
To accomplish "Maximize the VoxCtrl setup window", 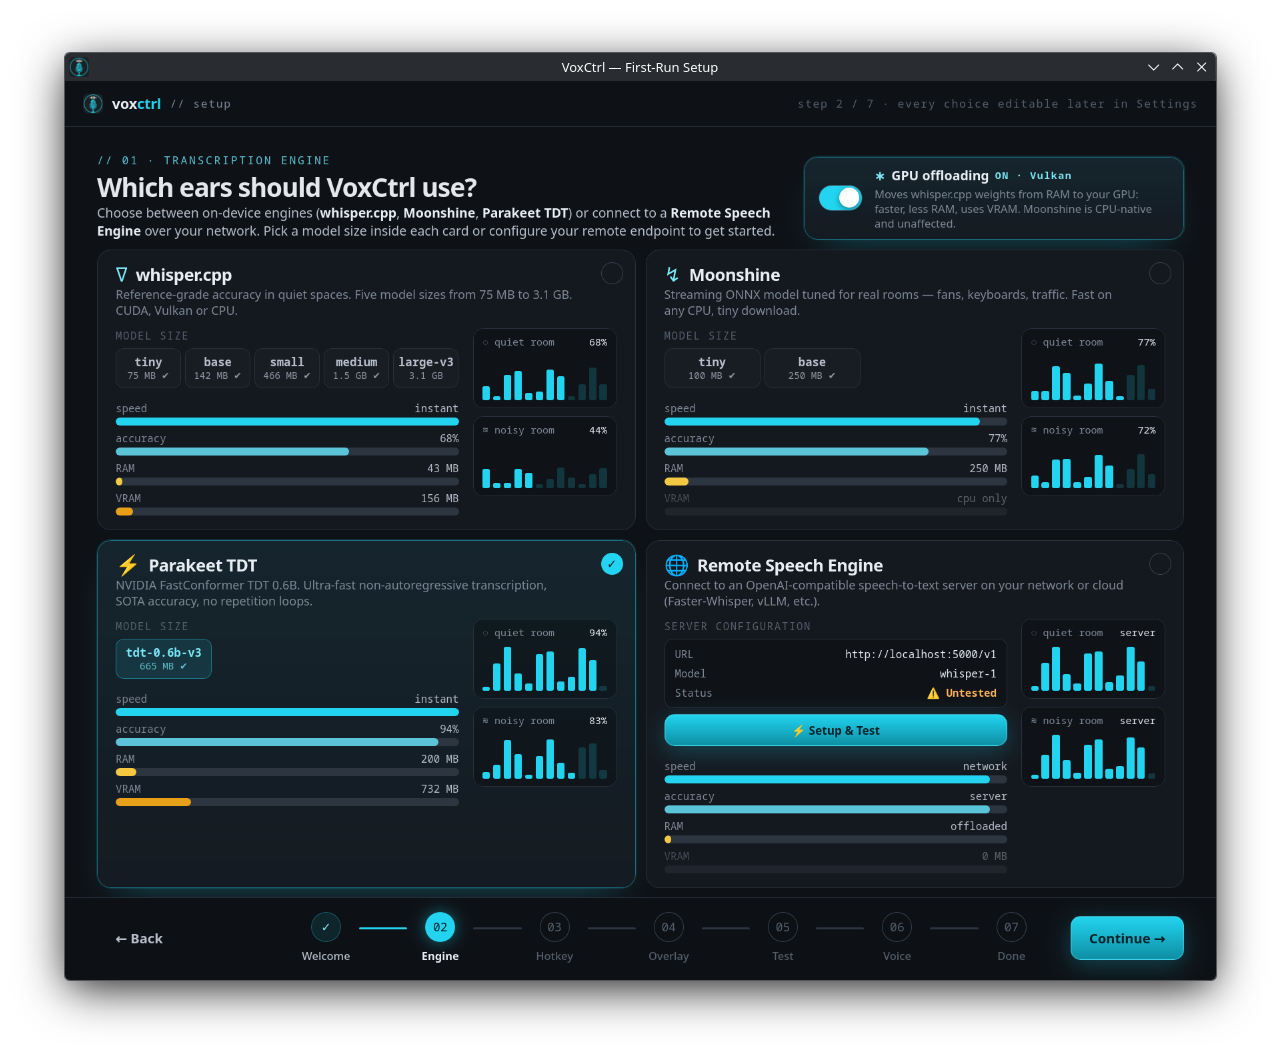I will (1177, 67).
